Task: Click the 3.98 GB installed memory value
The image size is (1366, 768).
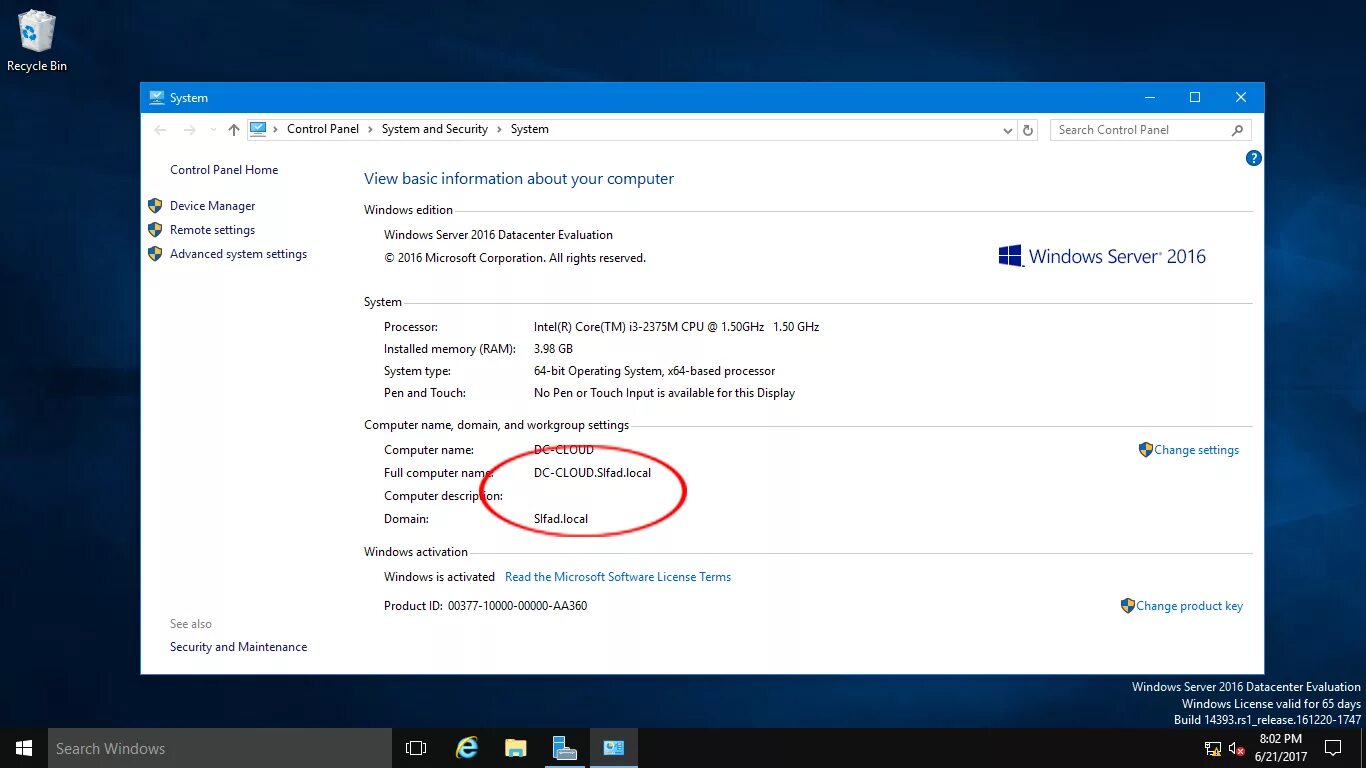Action: (553, 349)
